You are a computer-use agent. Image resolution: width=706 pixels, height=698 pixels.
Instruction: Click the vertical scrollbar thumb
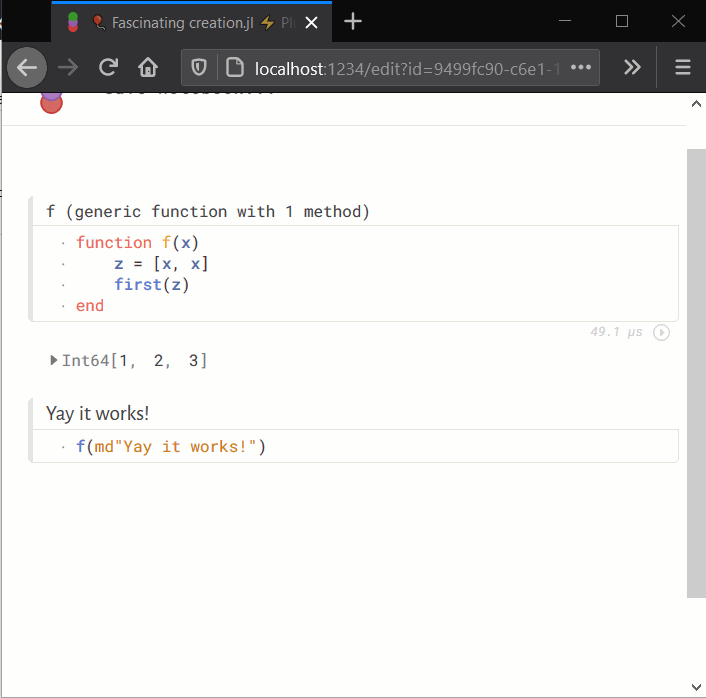click(x=696, y=373)
